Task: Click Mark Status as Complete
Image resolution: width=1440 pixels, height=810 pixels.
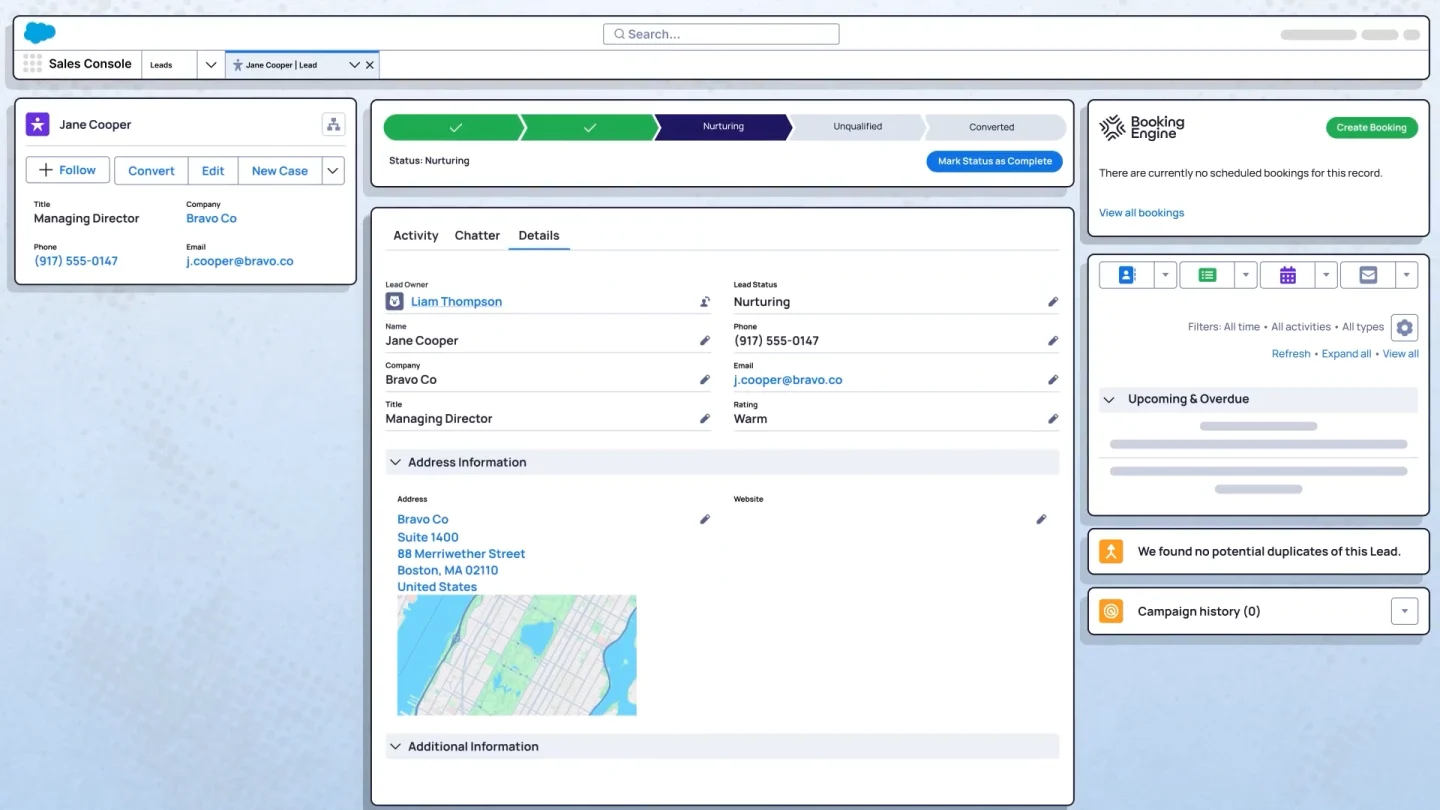Action: [995, 161]
